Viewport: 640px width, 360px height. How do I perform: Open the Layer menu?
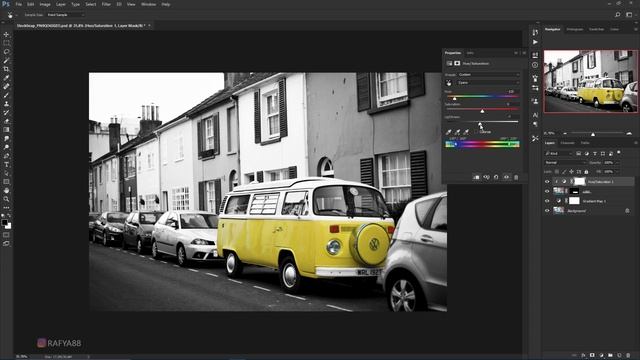pos(60,4)
